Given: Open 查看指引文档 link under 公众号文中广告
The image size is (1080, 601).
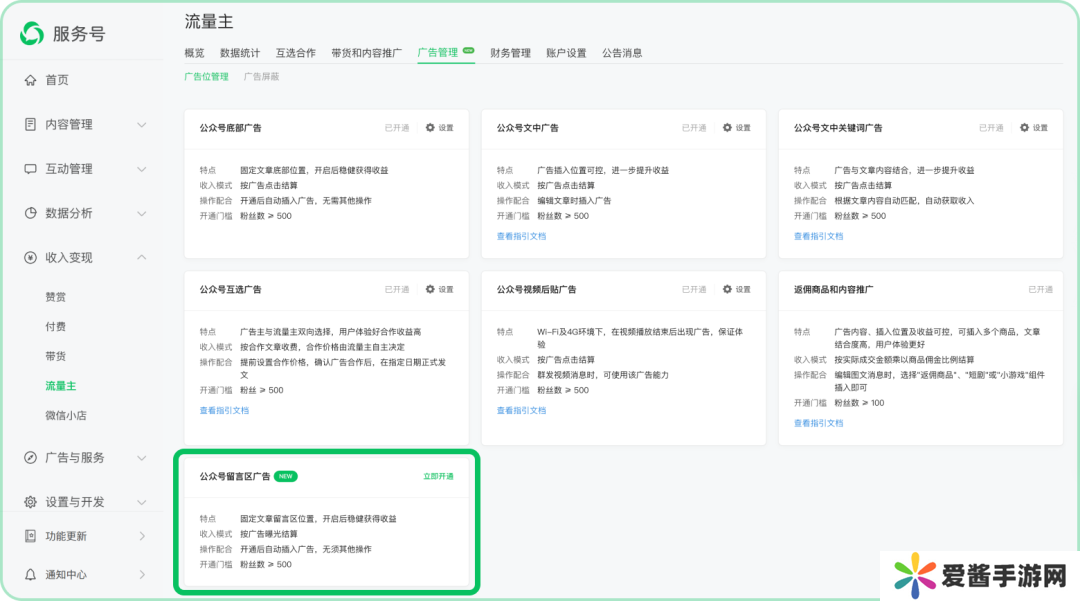Looking at the screenshot, I should click(521, 237).
